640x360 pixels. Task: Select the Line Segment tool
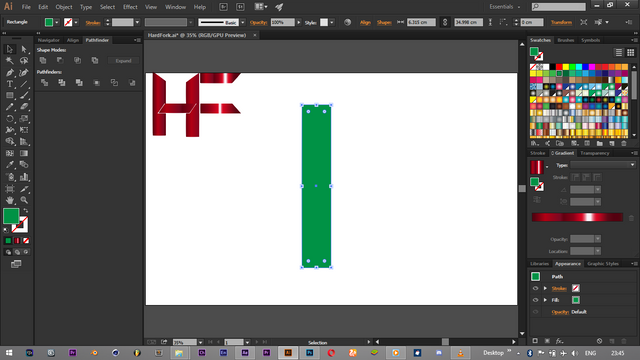tap(24, 84)
